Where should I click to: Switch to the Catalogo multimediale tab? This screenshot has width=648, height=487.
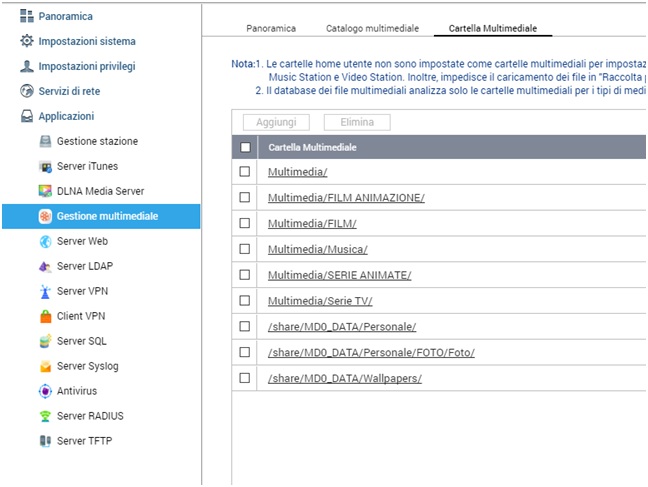(372, 29)
